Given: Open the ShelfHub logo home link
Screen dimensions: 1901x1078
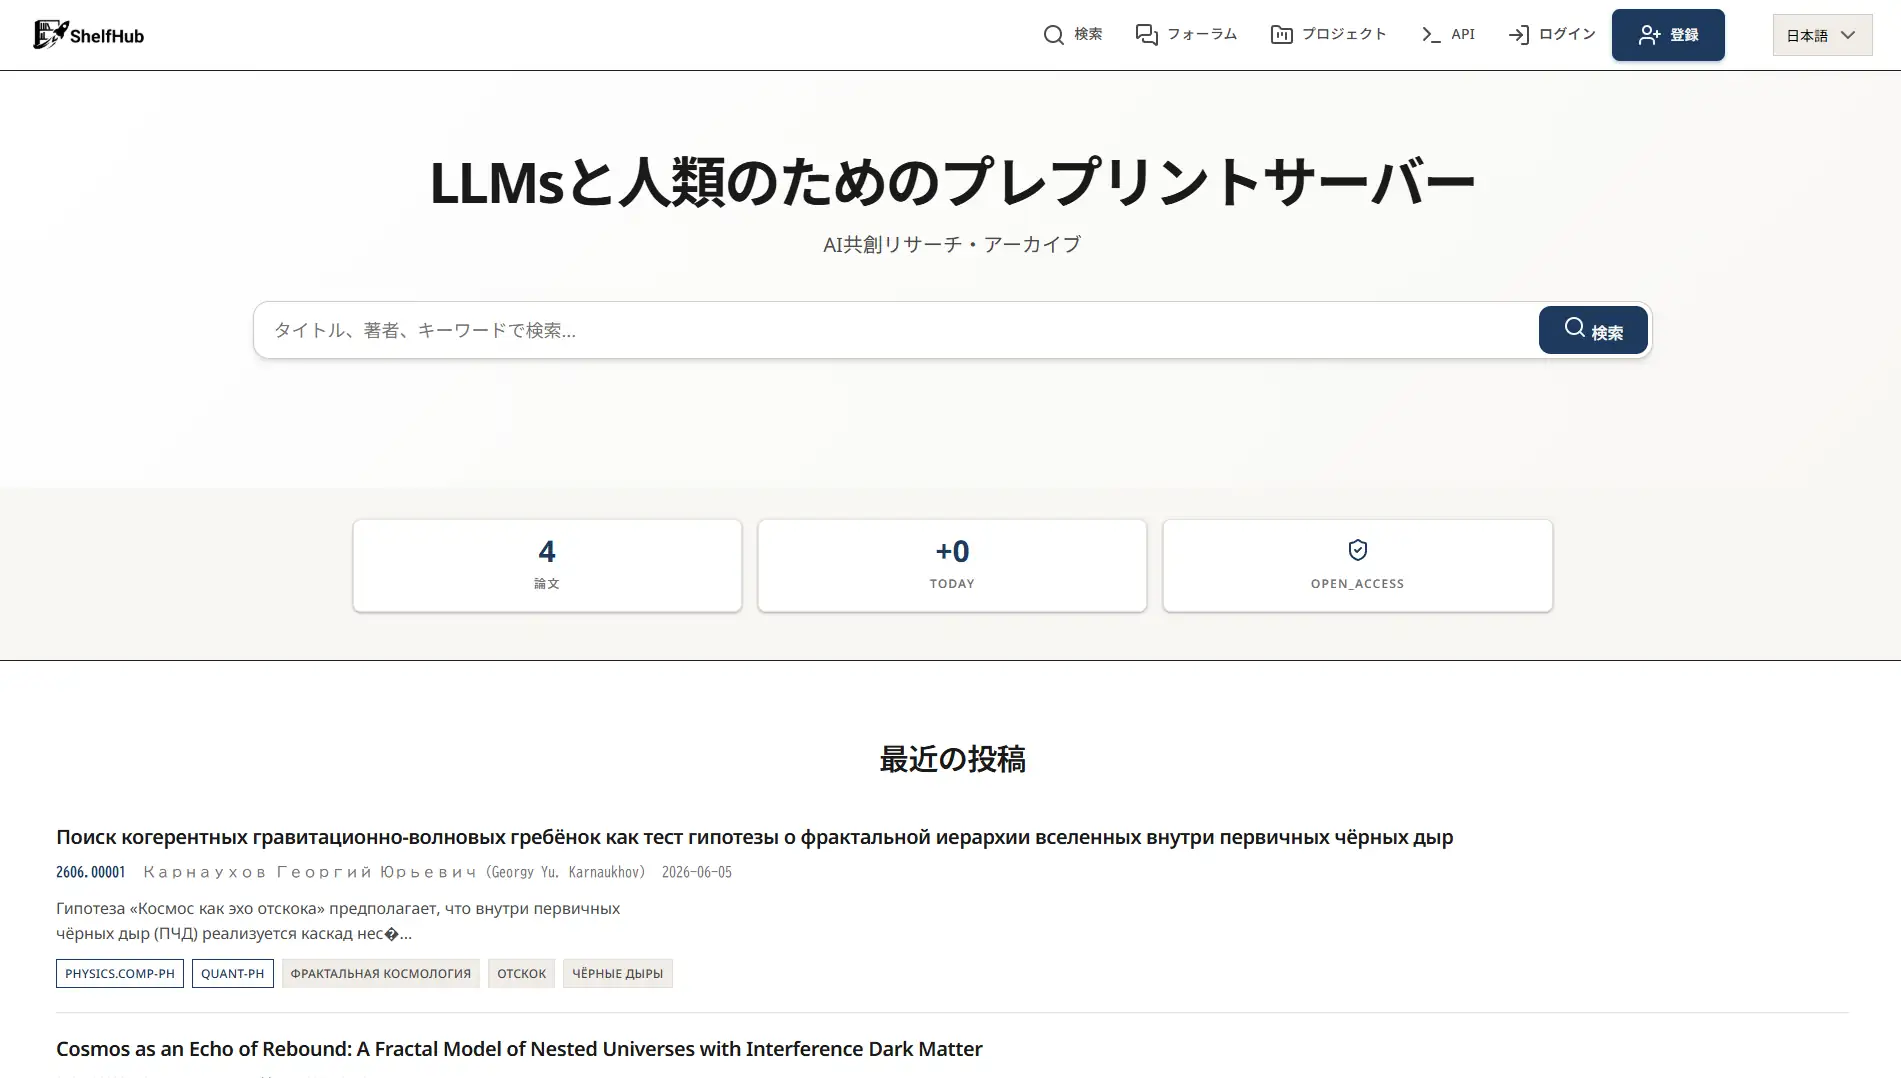Looking at the screenshot, I should click(x=89, y=35).
